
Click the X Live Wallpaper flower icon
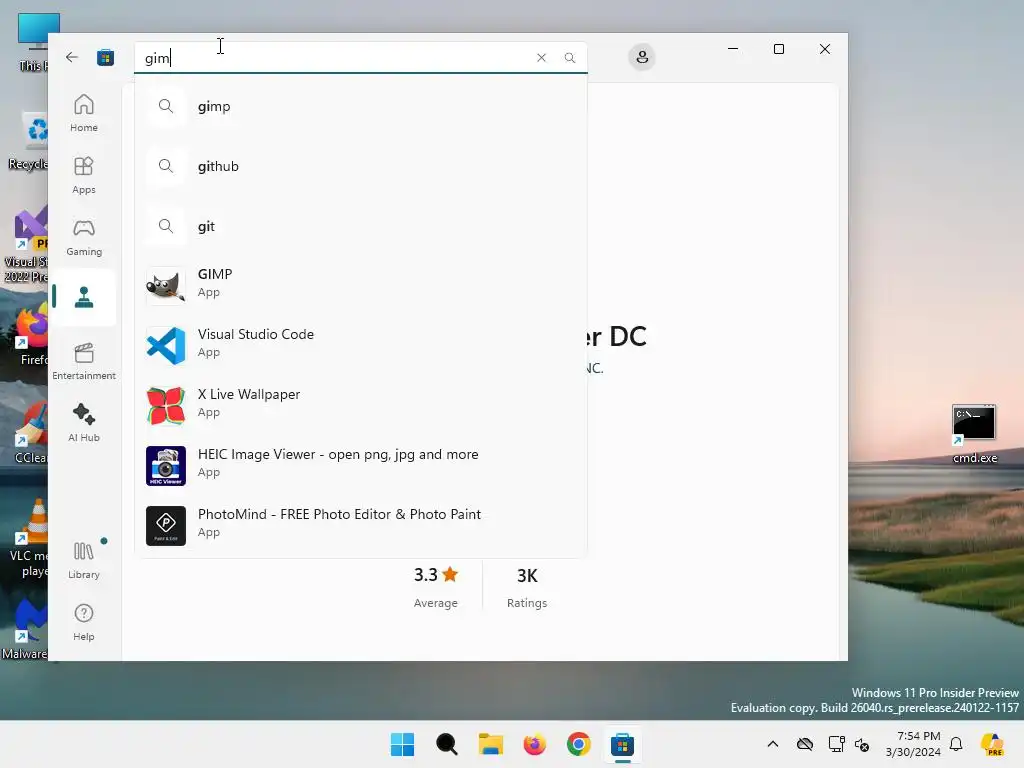coord(165,406)
